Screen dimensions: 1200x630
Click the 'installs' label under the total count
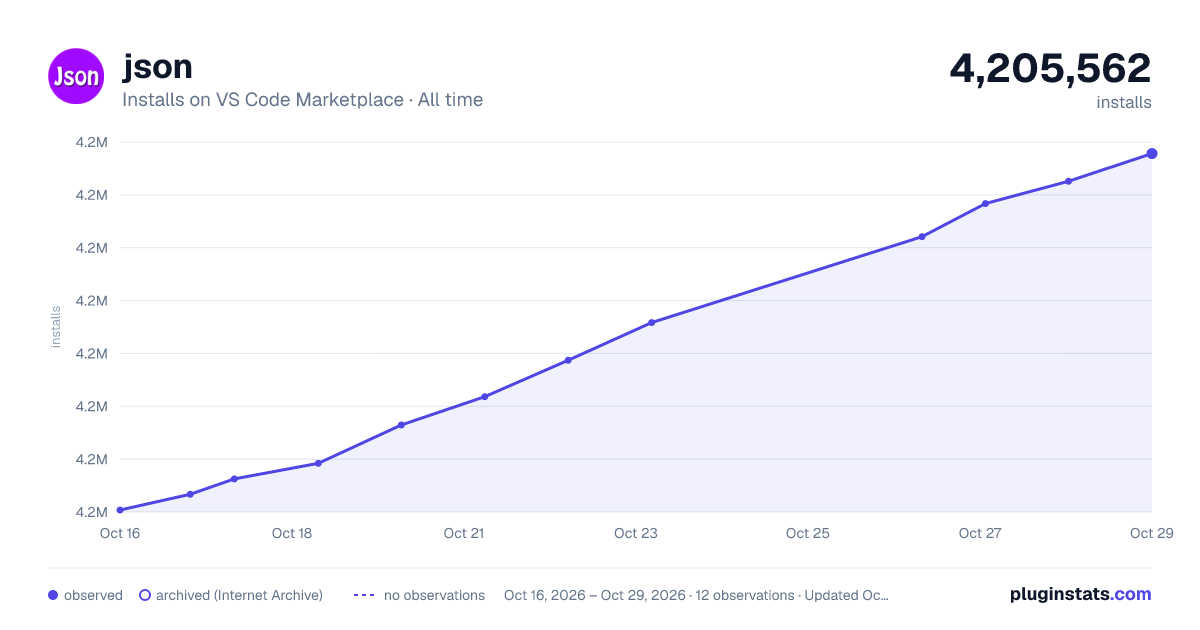point(1124,102)
